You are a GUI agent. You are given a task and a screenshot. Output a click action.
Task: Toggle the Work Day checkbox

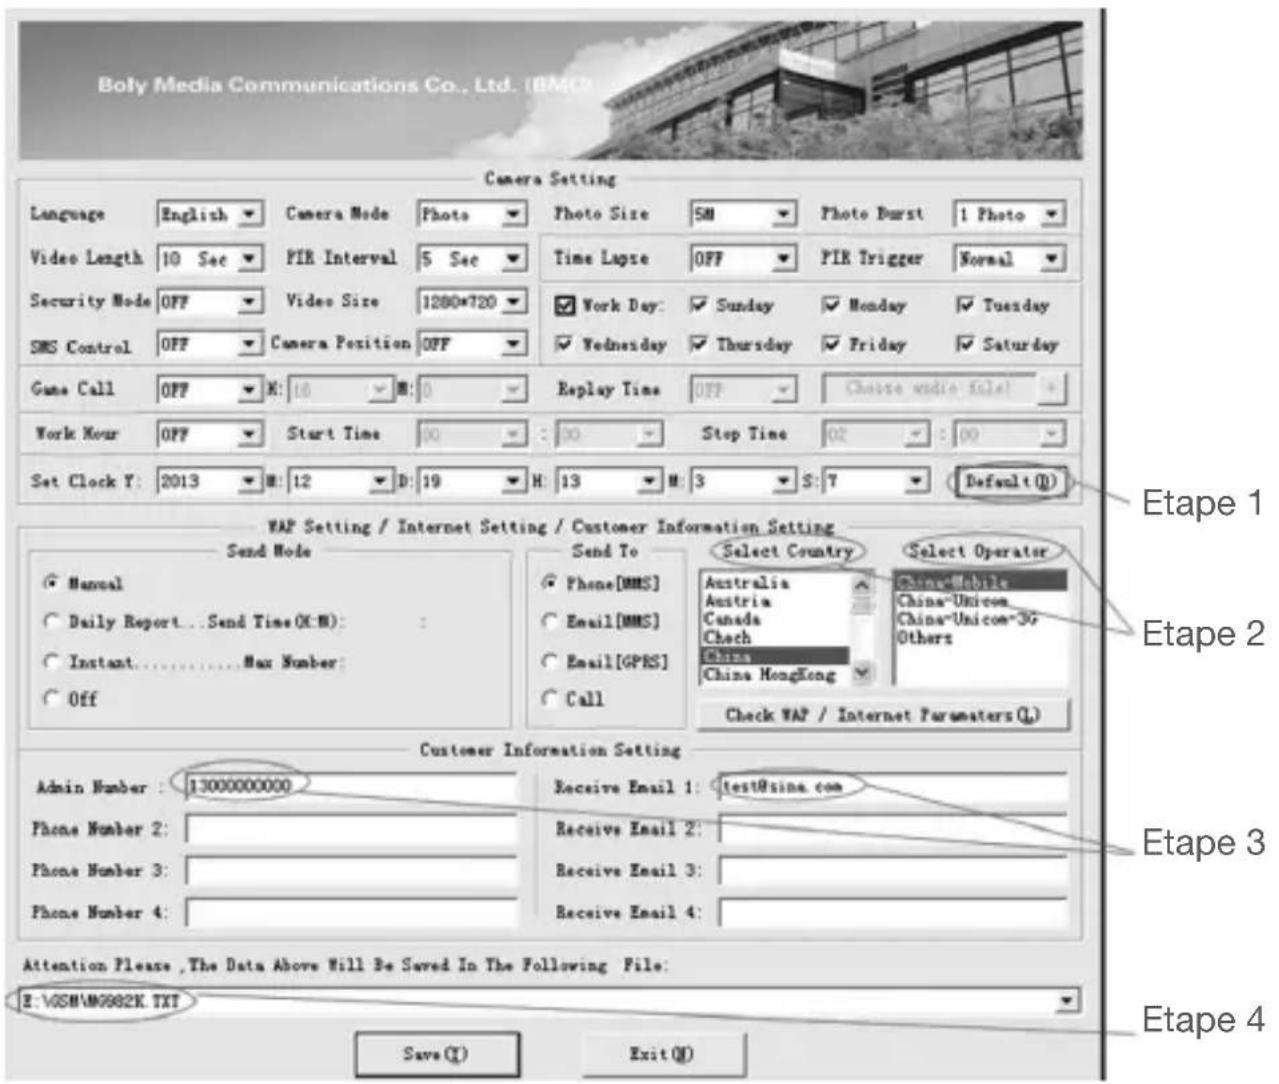click(x=565, y=305)
